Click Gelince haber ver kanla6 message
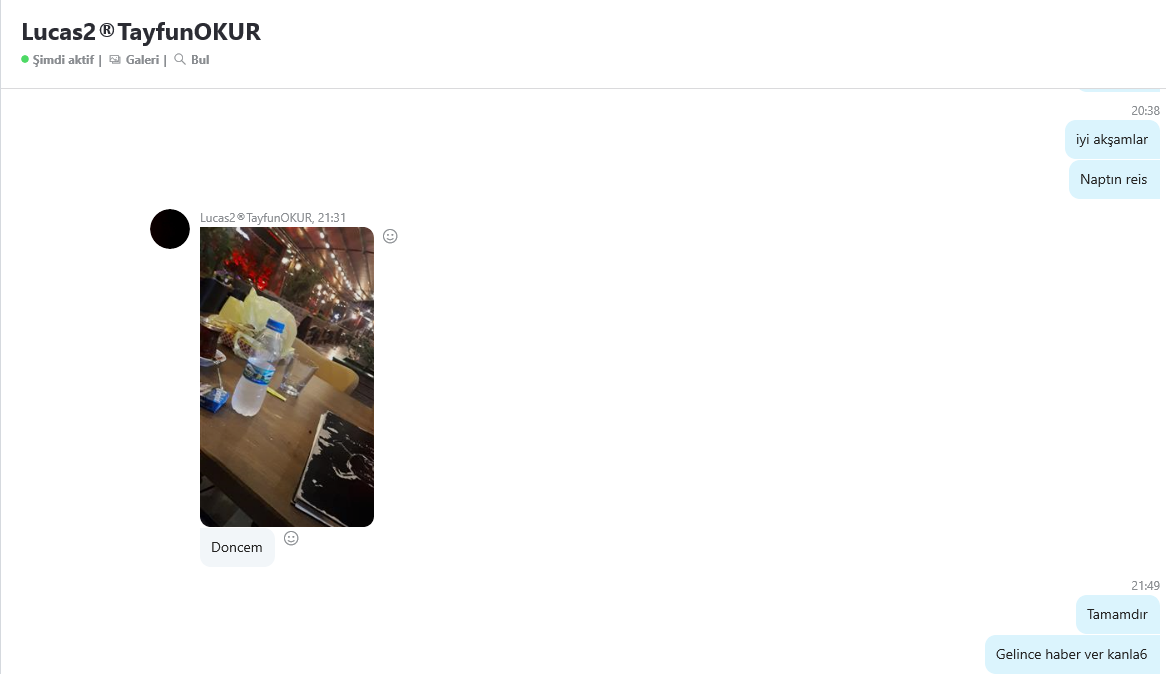The width and height of the screenshot is (1171, 676). point(1072,654)
